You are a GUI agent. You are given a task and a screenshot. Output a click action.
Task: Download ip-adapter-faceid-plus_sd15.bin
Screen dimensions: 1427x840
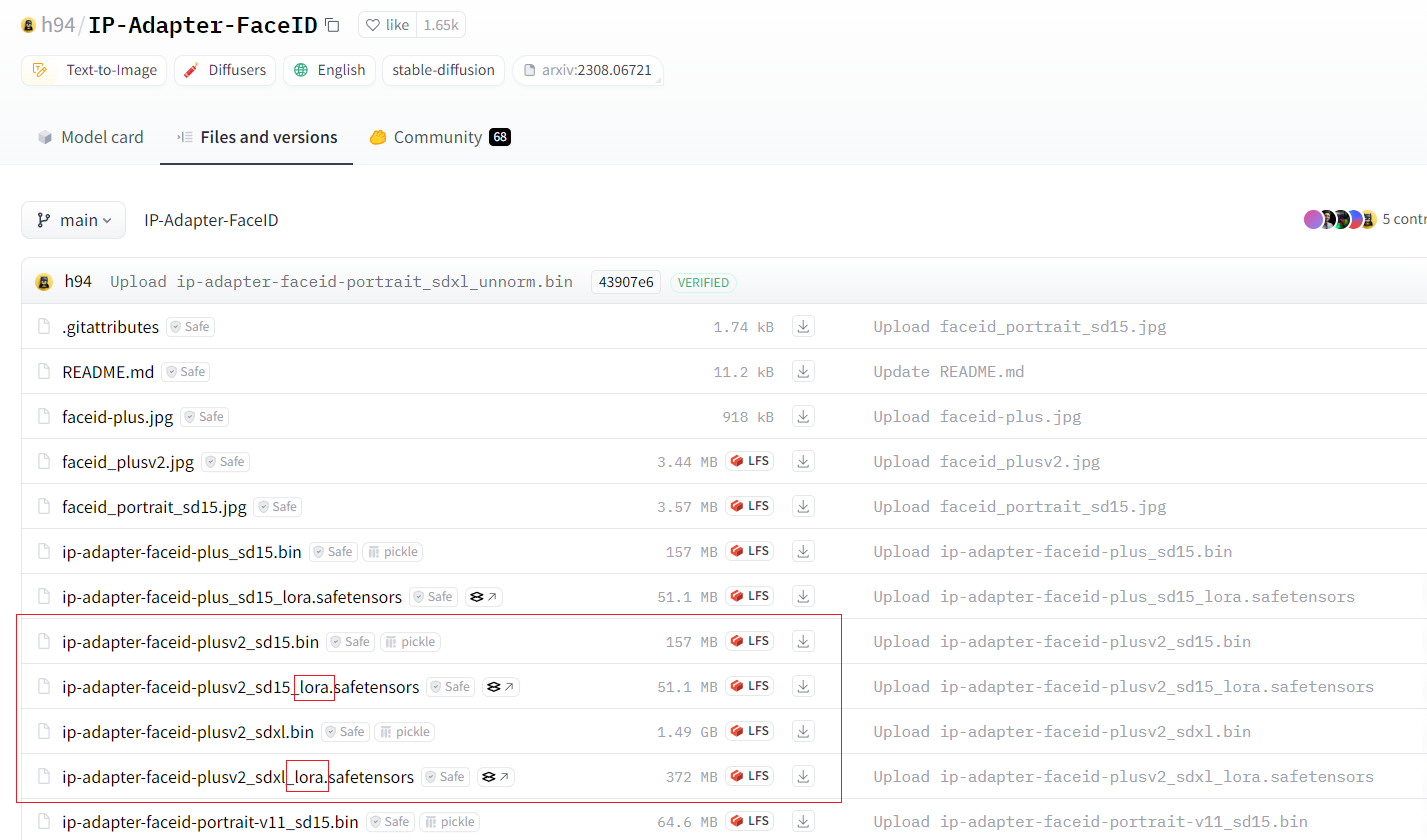tap(803, 551)
